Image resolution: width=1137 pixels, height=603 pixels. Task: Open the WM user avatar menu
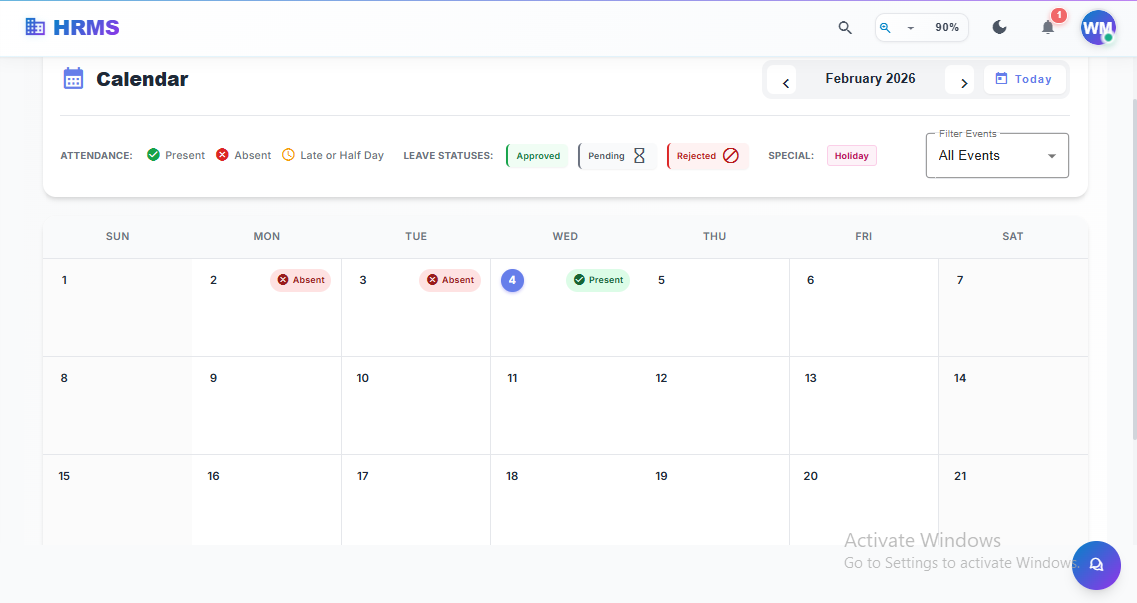point(1098,28)
